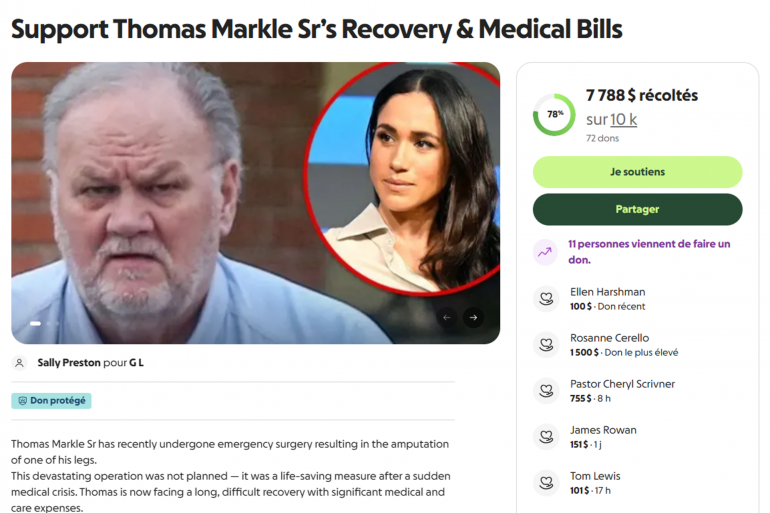Viewport: 770px width, 513px height.
Task: Click the Partager share button
Action: [x=637, y=209]
